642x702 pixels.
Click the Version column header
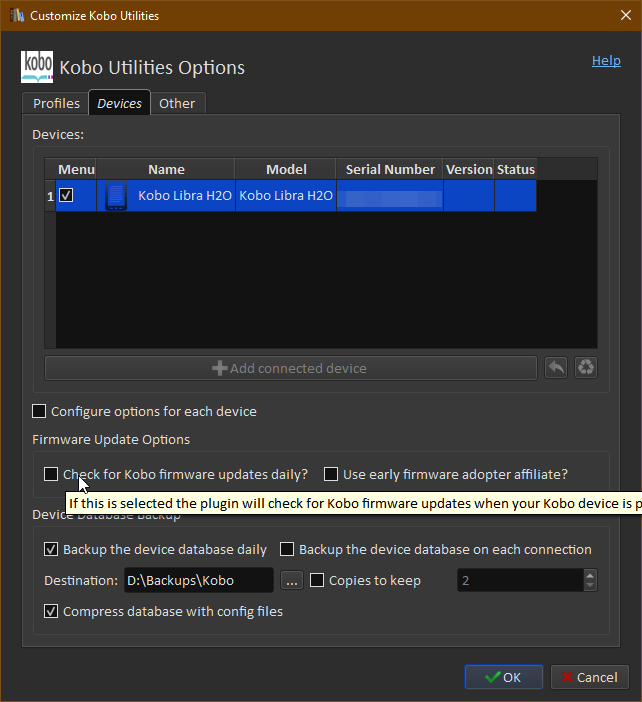[x=469, y=169]
